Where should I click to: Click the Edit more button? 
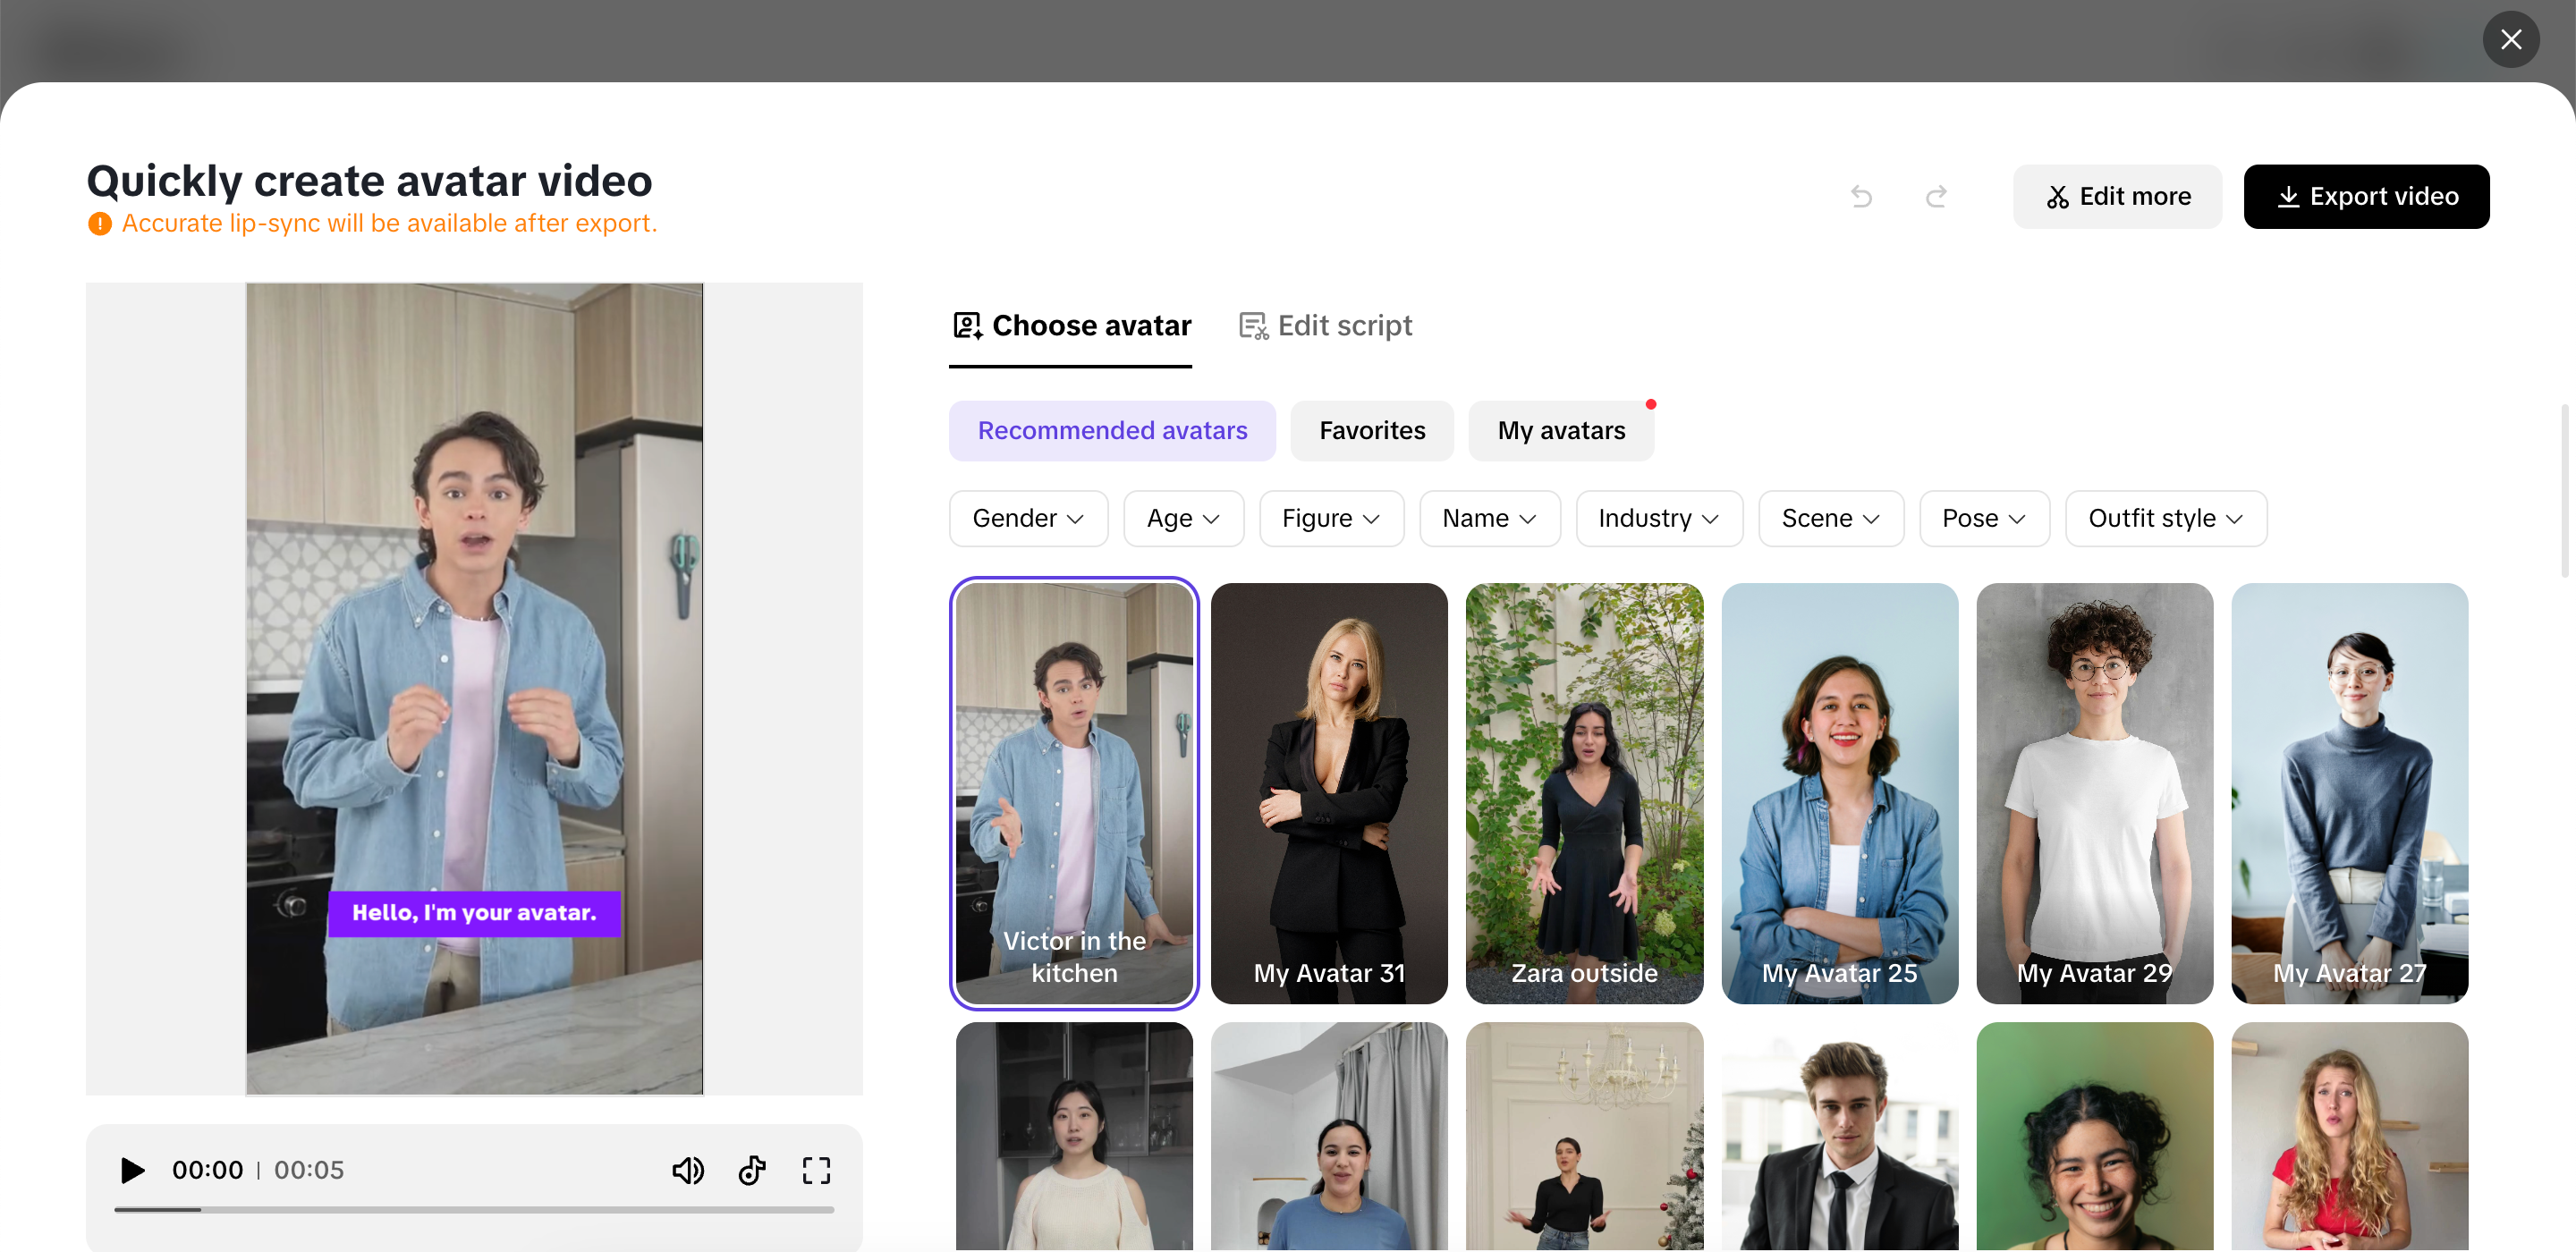coord(2117,196)
